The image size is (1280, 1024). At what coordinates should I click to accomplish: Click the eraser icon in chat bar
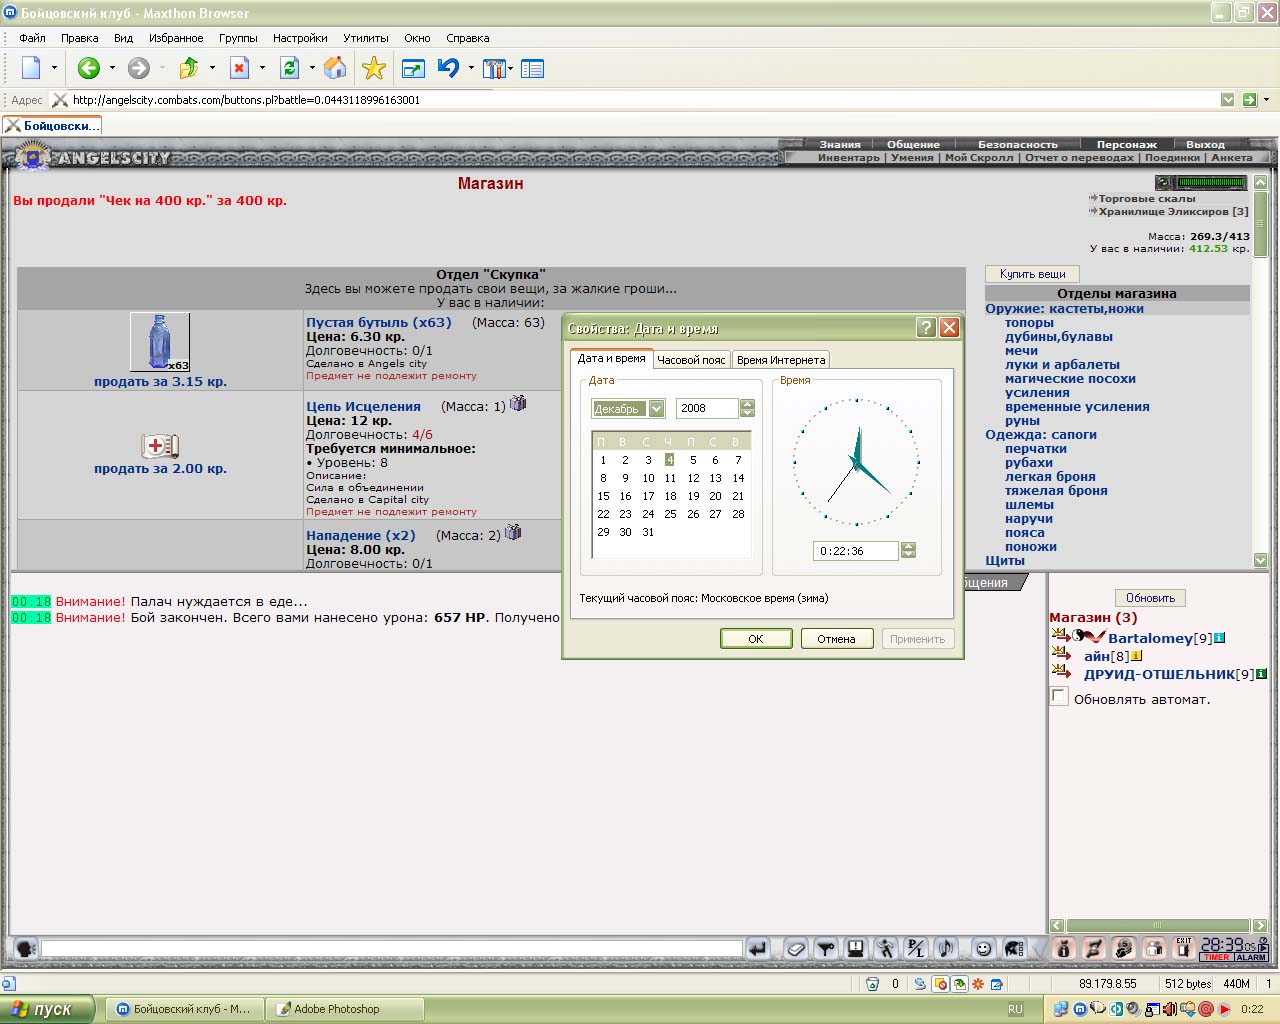tap(796, 948)
